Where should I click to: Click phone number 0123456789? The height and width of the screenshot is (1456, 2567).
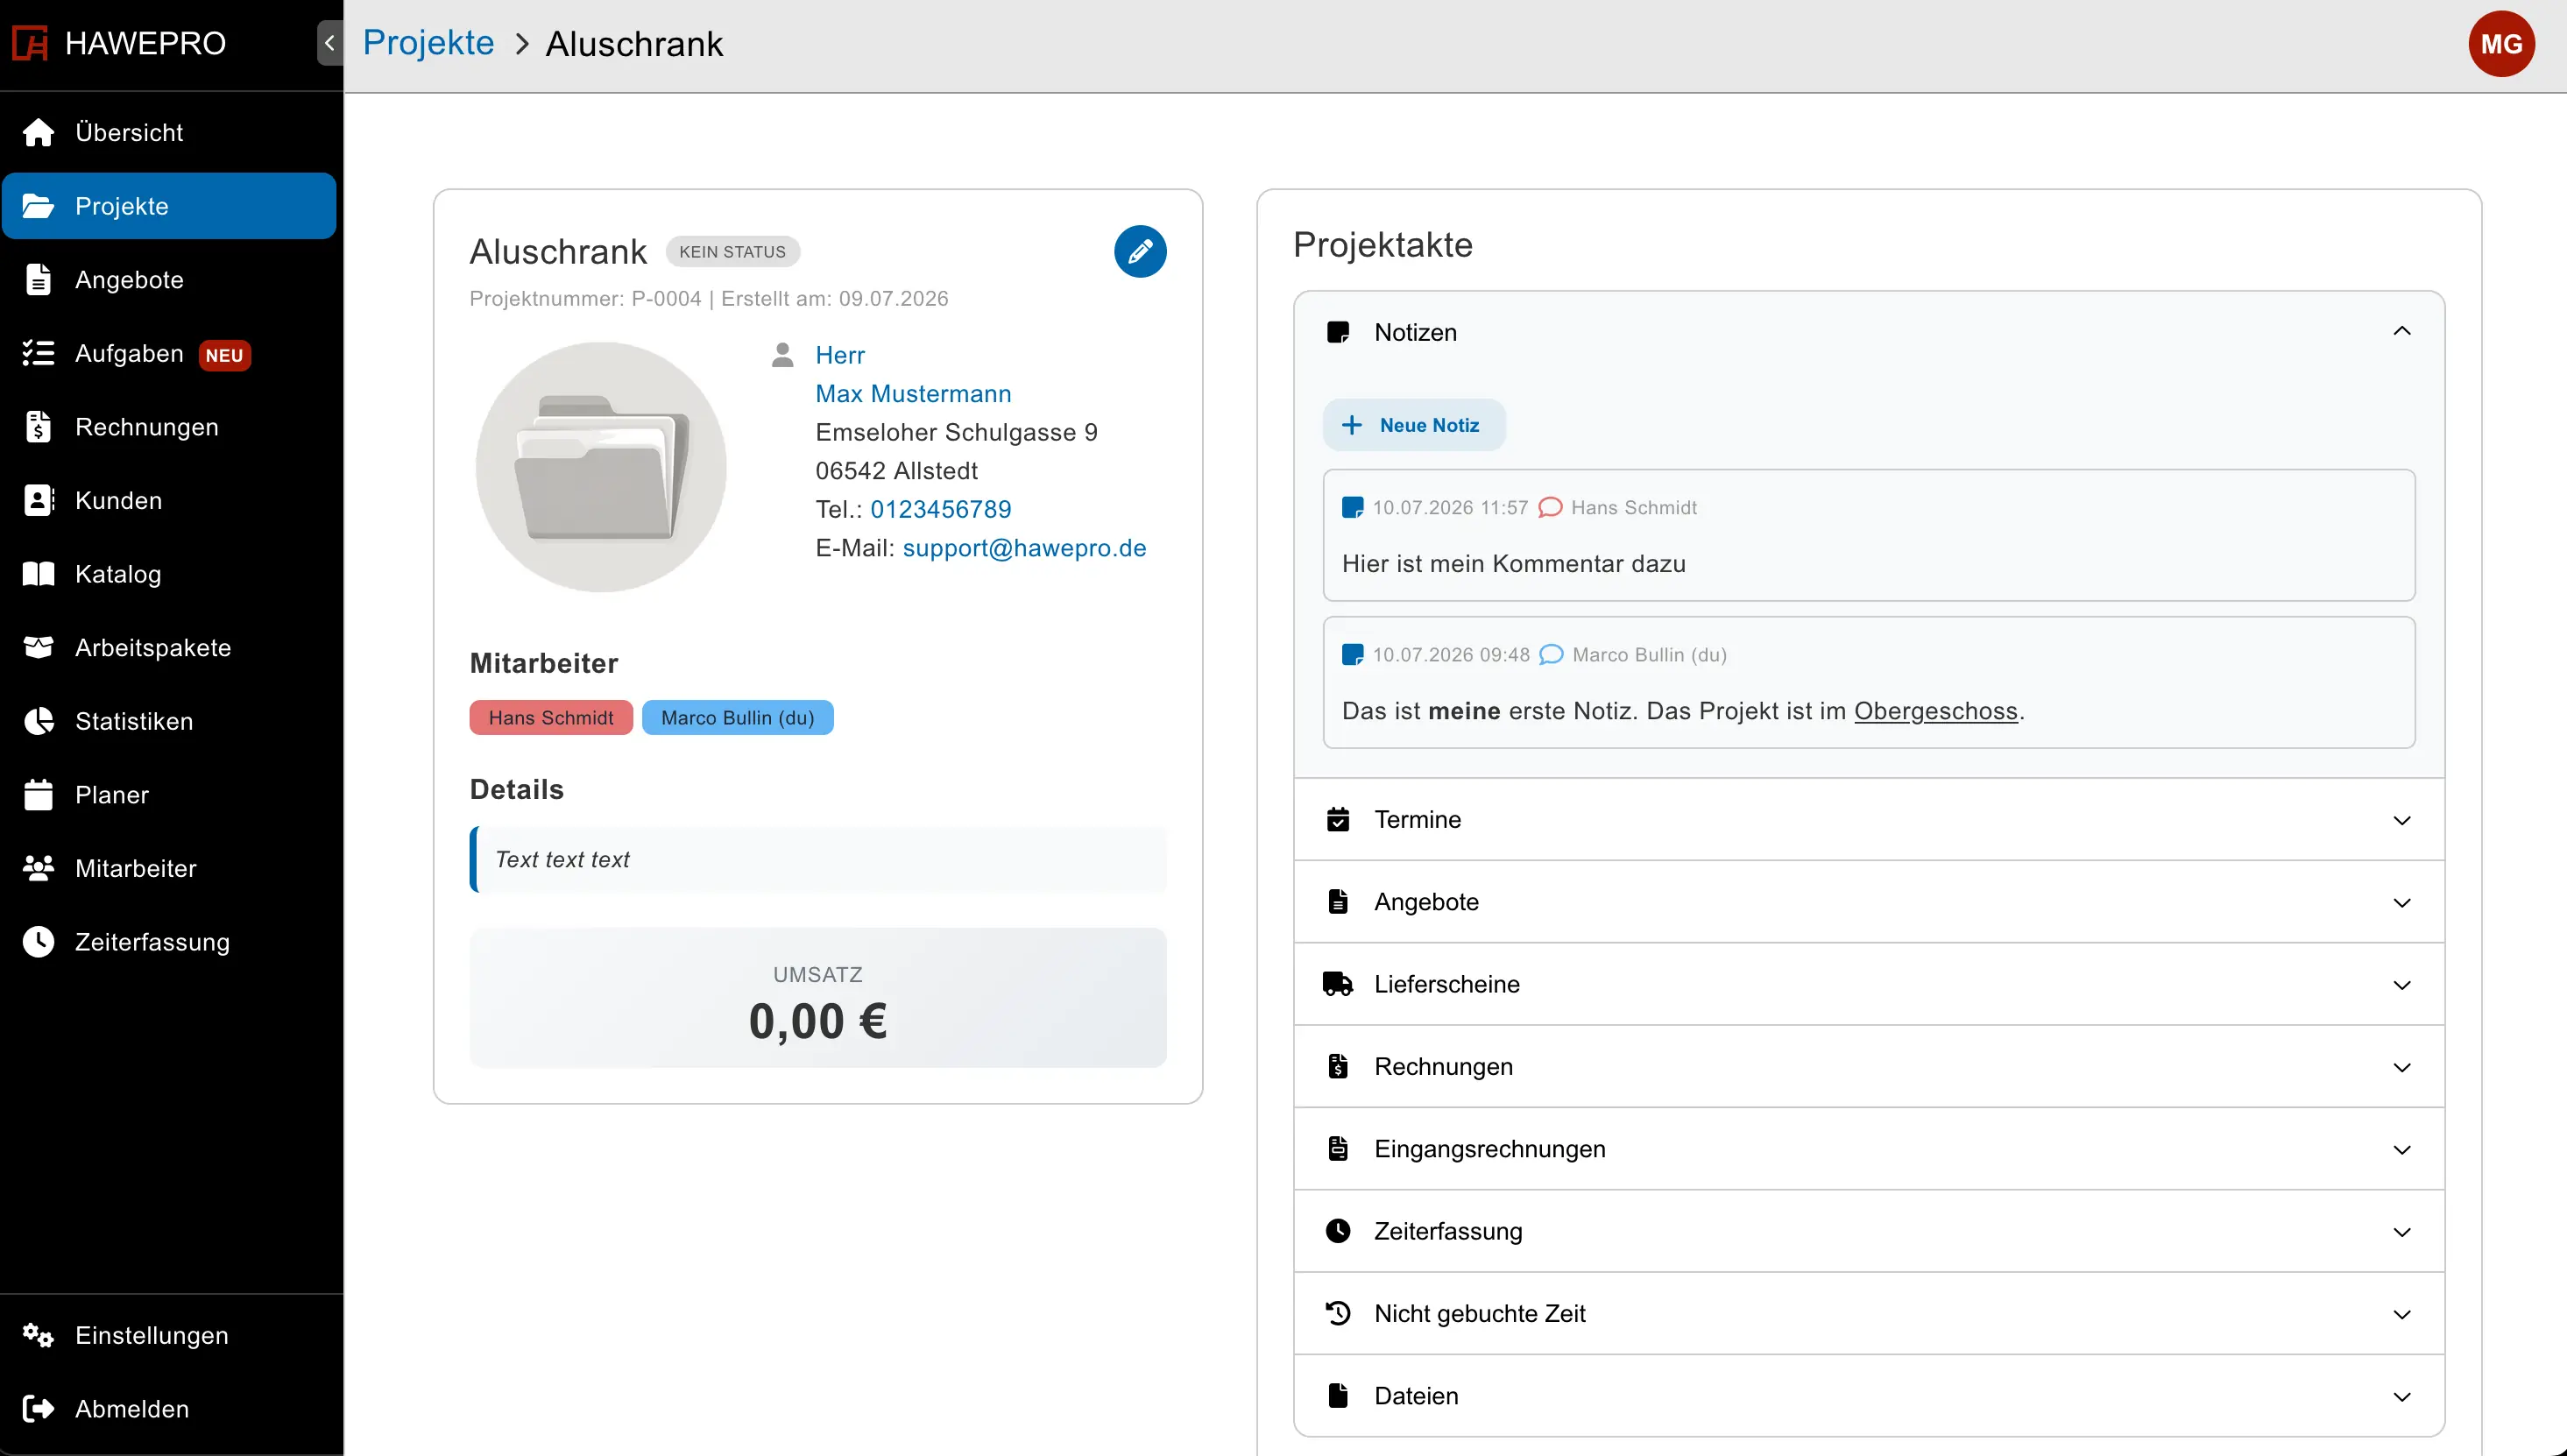[x=940, y=509]
